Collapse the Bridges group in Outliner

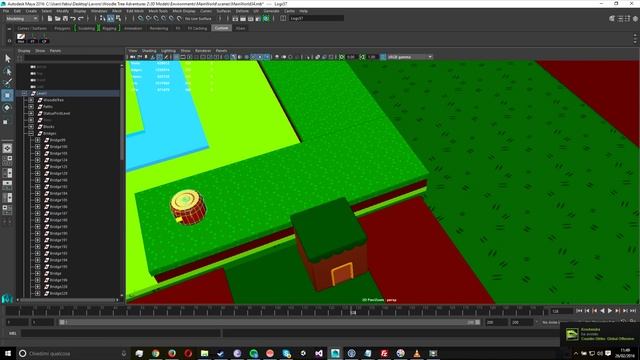coord(31,133)
